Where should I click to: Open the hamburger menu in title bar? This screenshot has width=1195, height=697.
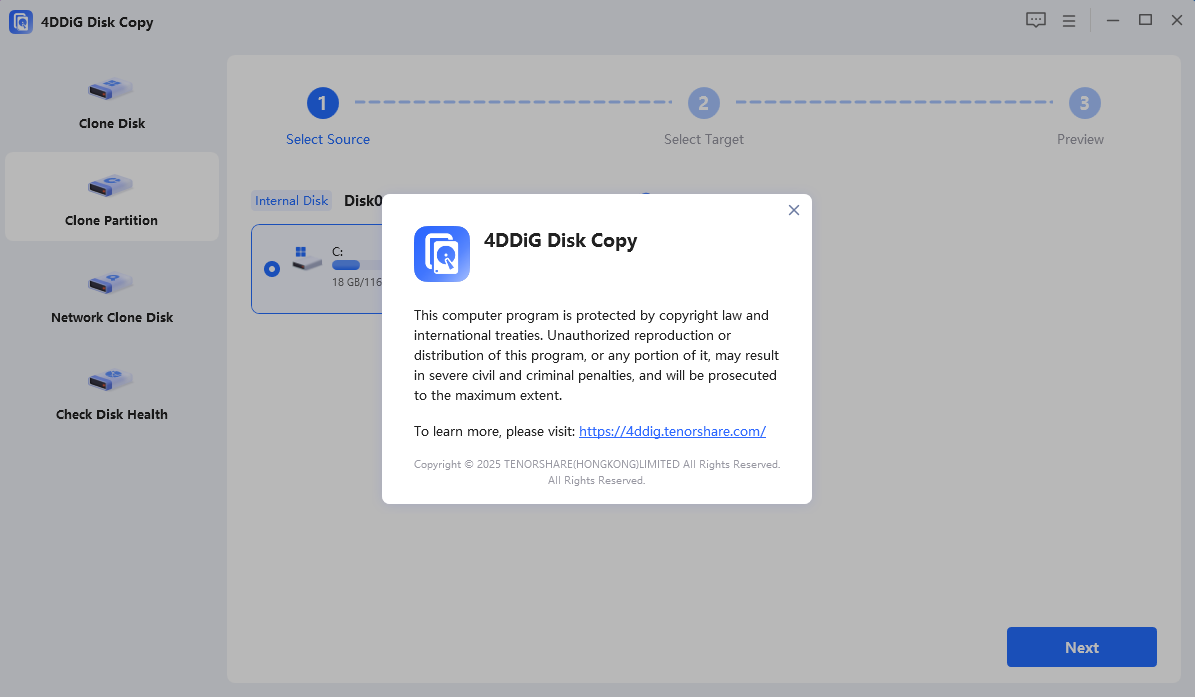(1068, 21)
